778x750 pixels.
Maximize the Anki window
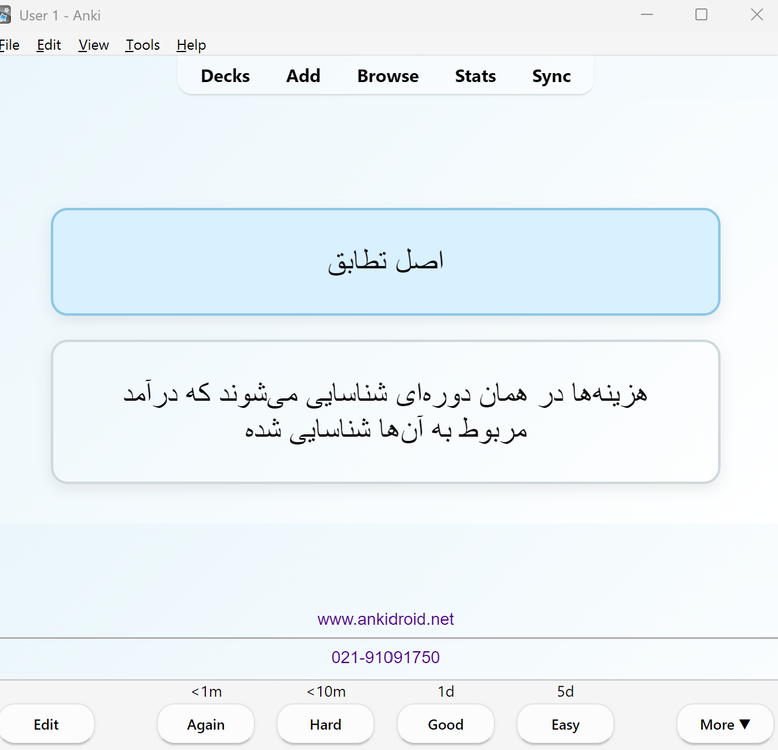point(701,15)
